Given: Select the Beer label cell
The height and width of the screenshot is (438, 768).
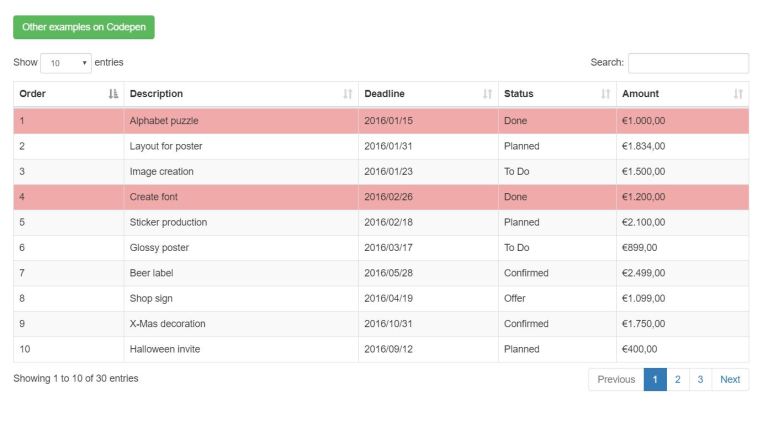Looking at the screenshot, I should coord(241,273).
